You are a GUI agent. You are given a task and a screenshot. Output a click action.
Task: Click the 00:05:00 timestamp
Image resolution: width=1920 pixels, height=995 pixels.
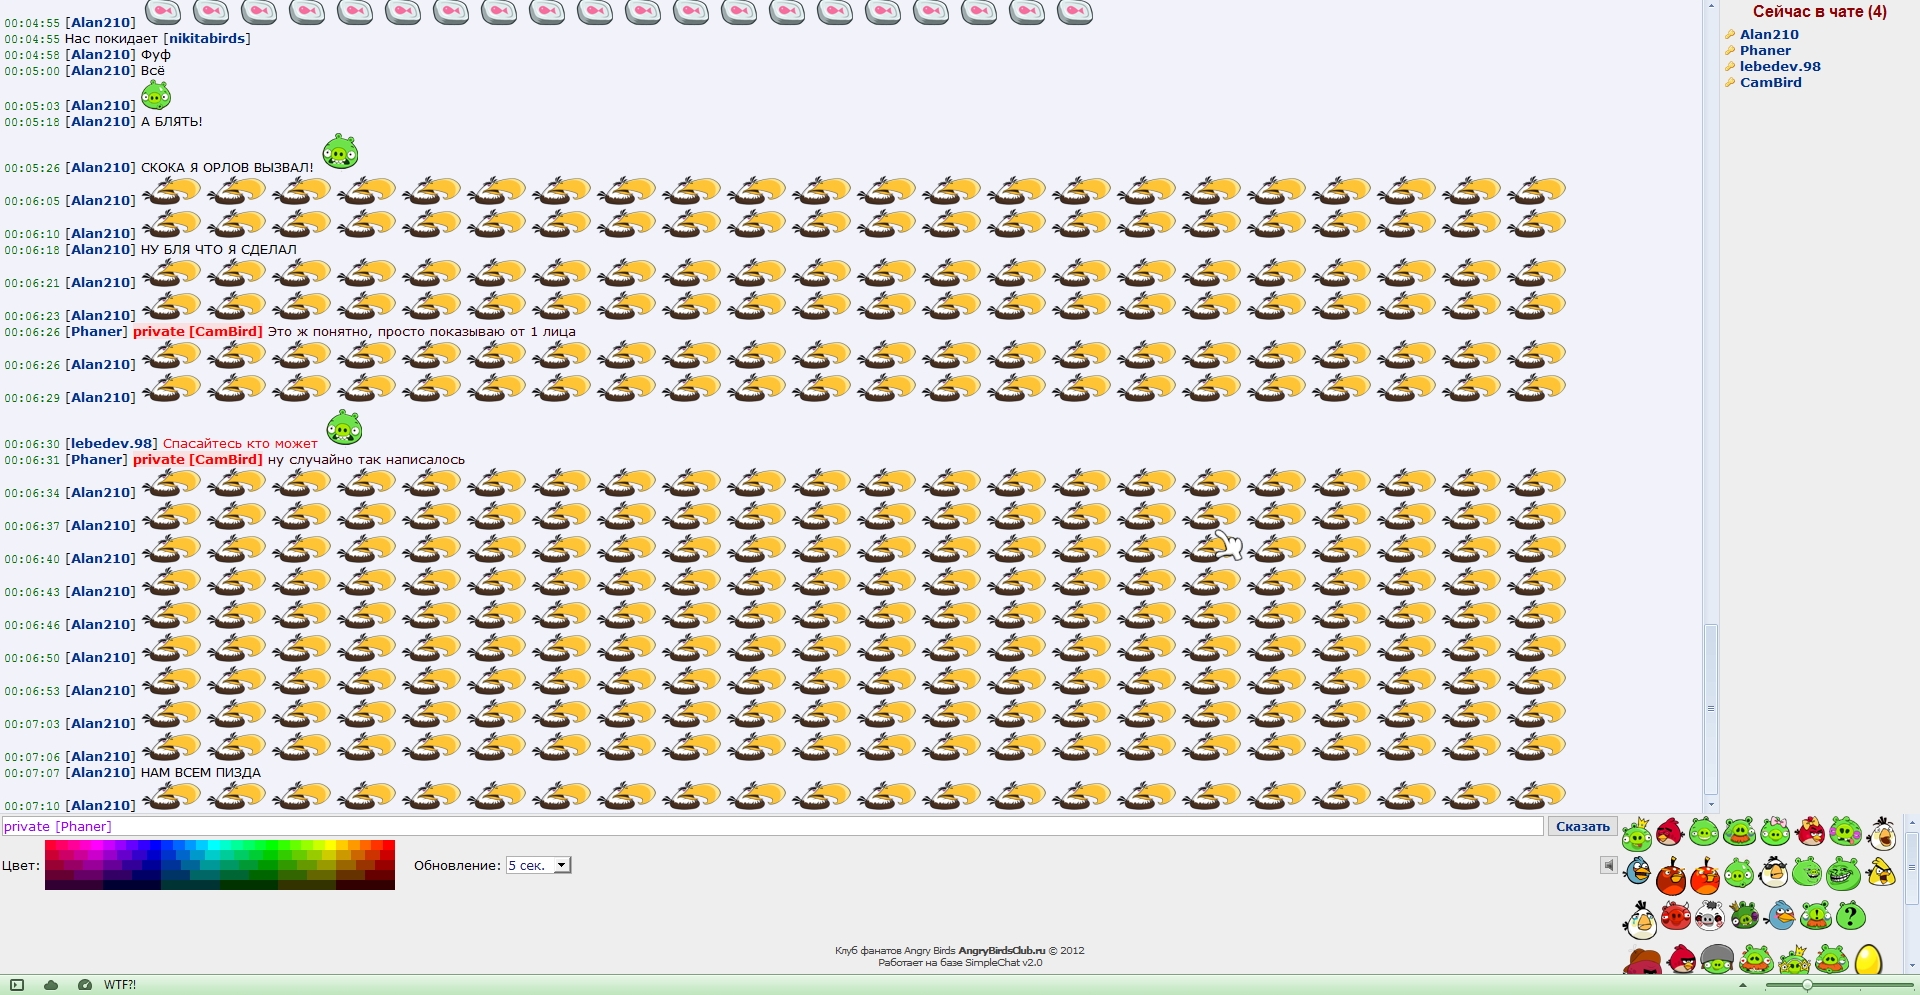point(32,71)
